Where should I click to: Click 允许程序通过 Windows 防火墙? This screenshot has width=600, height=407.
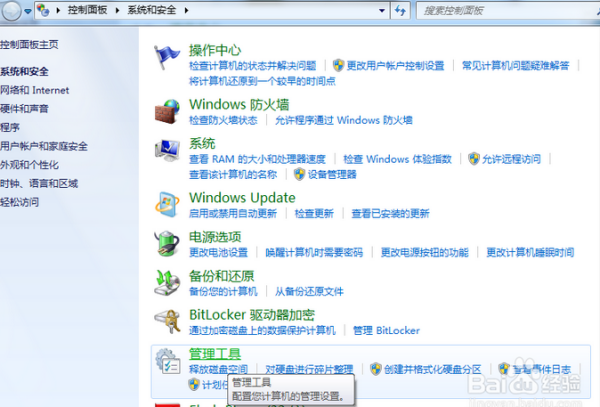point(344,120)
